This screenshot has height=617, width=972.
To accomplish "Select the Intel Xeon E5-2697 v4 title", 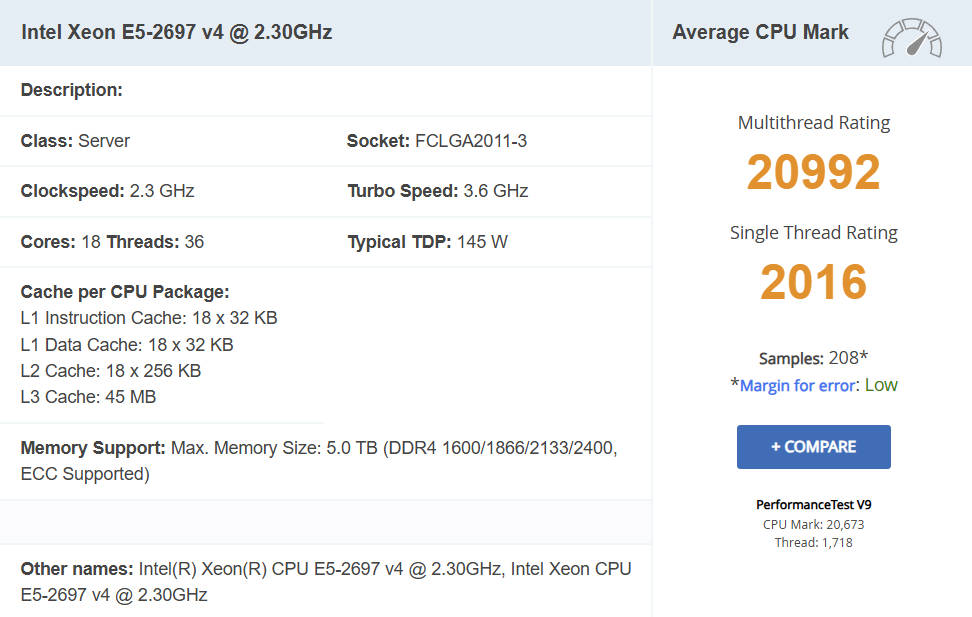I will (176, 32).
